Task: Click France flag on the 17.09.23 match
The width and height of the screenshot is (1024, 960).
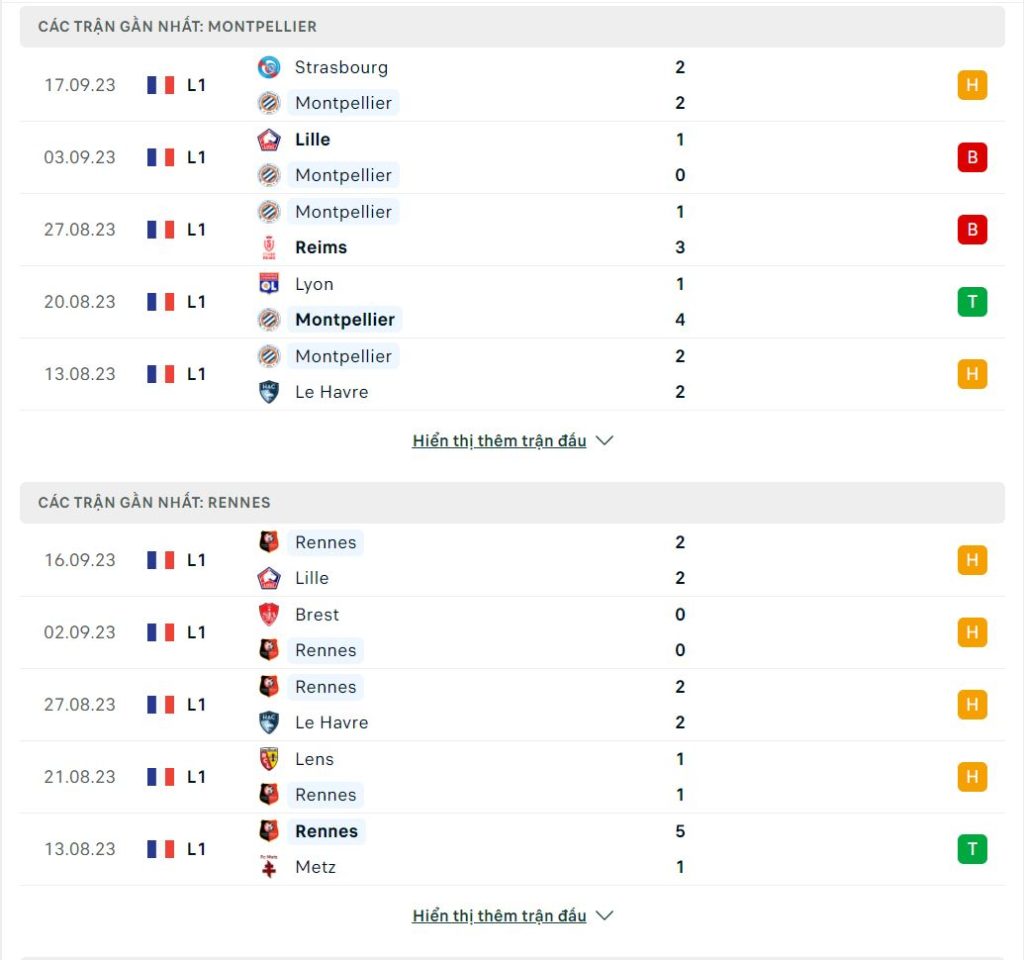Action: point(161,85)
